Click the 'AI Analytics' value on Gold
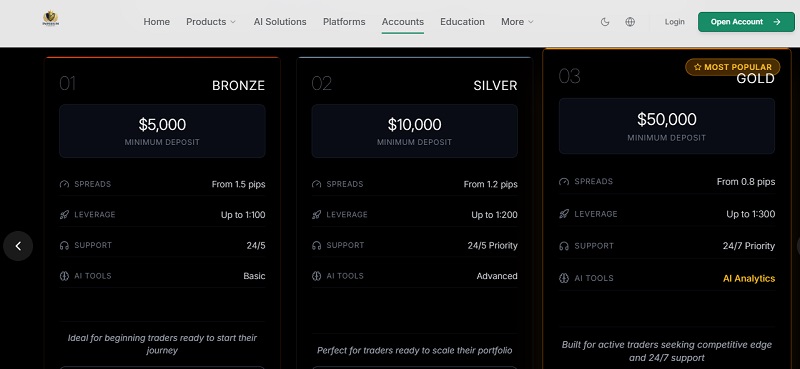 tap(748, 279)
